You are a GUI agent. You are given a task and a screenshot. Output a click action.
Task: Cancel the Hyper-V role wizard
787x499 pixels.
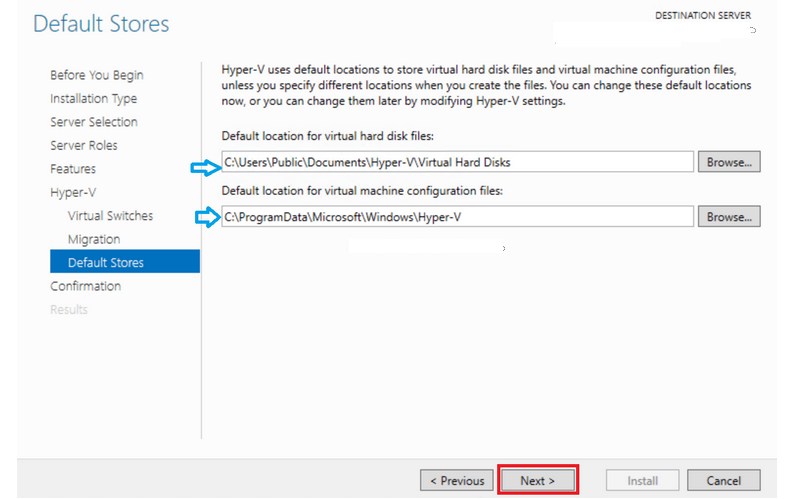pos(723,480)
